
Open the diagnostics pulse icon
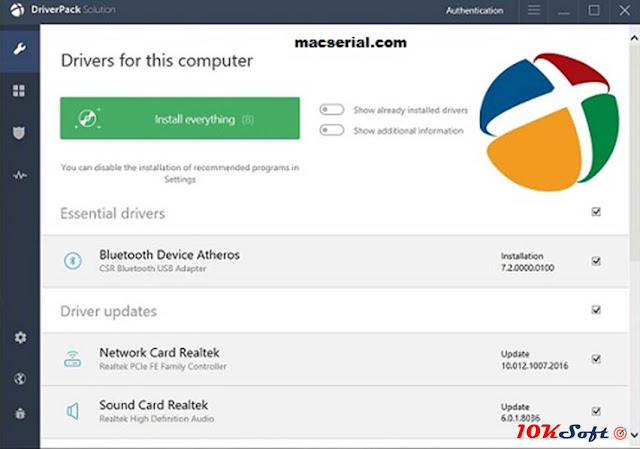point(19,175)
